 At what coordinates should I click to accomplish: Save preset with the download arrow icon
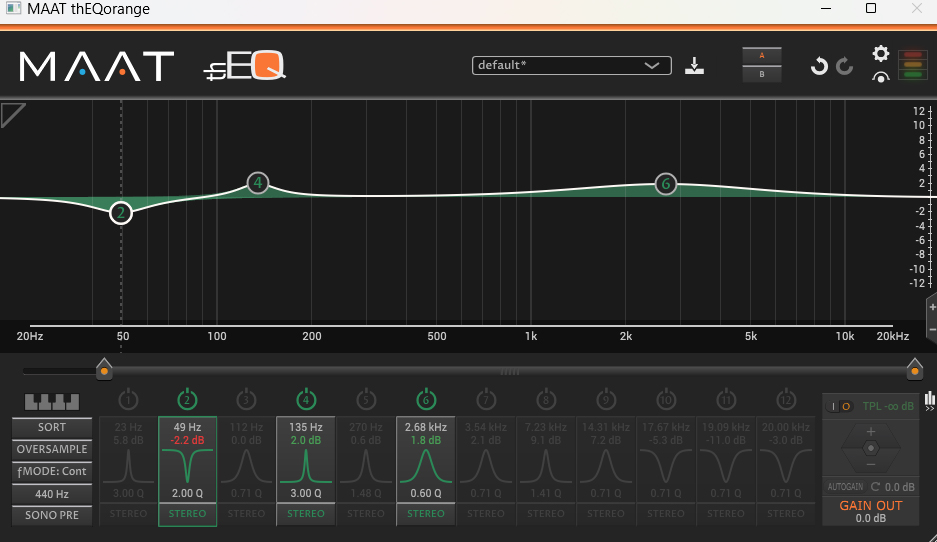point(694,65)
